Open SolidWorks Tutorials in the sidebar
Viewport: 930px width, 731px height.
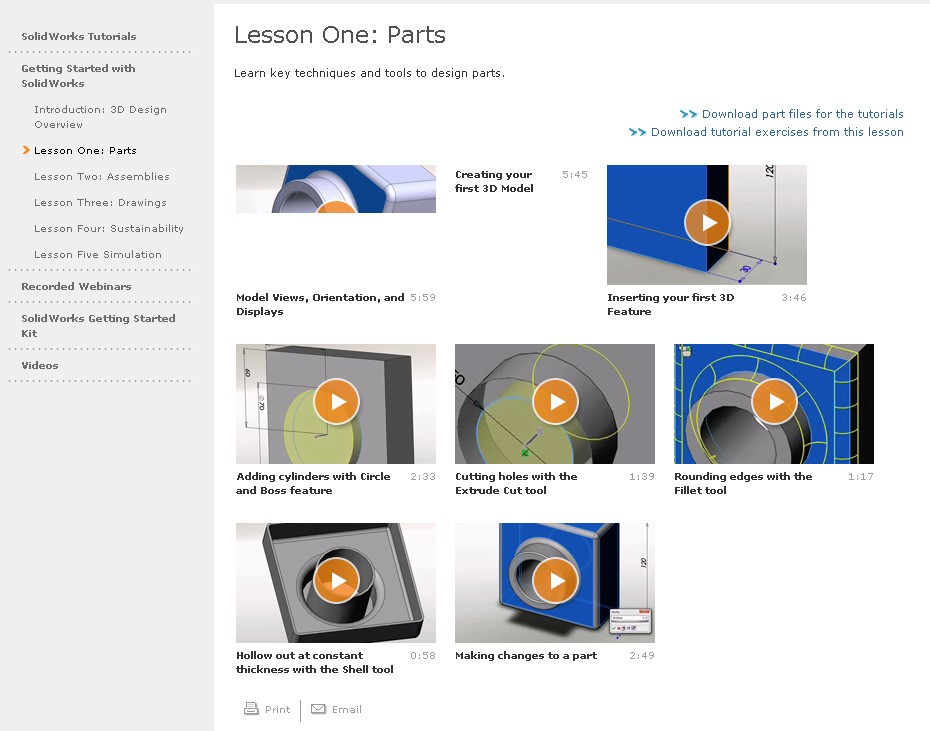pos(79,37)
